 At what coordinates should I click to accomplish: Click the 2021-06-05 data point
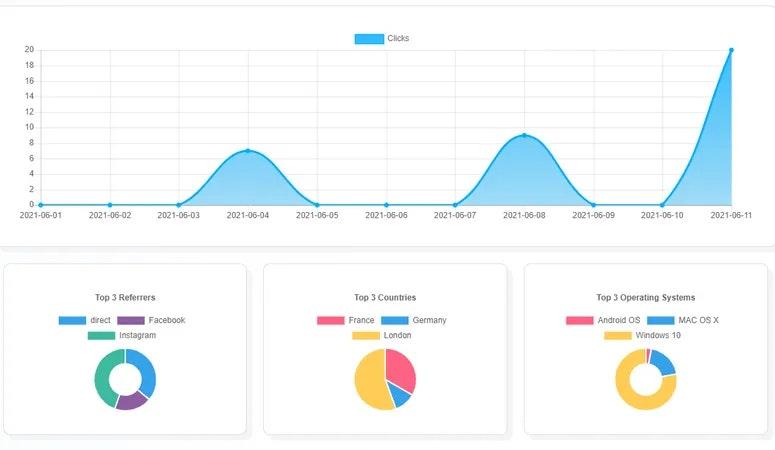coord(317,205)
